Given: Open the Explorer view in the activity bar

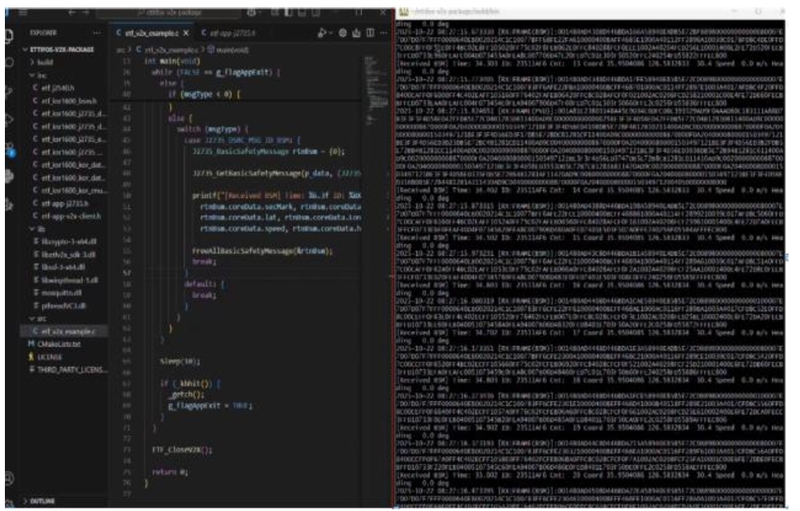Looking at the screenshot, I should (x=10, y=36).
